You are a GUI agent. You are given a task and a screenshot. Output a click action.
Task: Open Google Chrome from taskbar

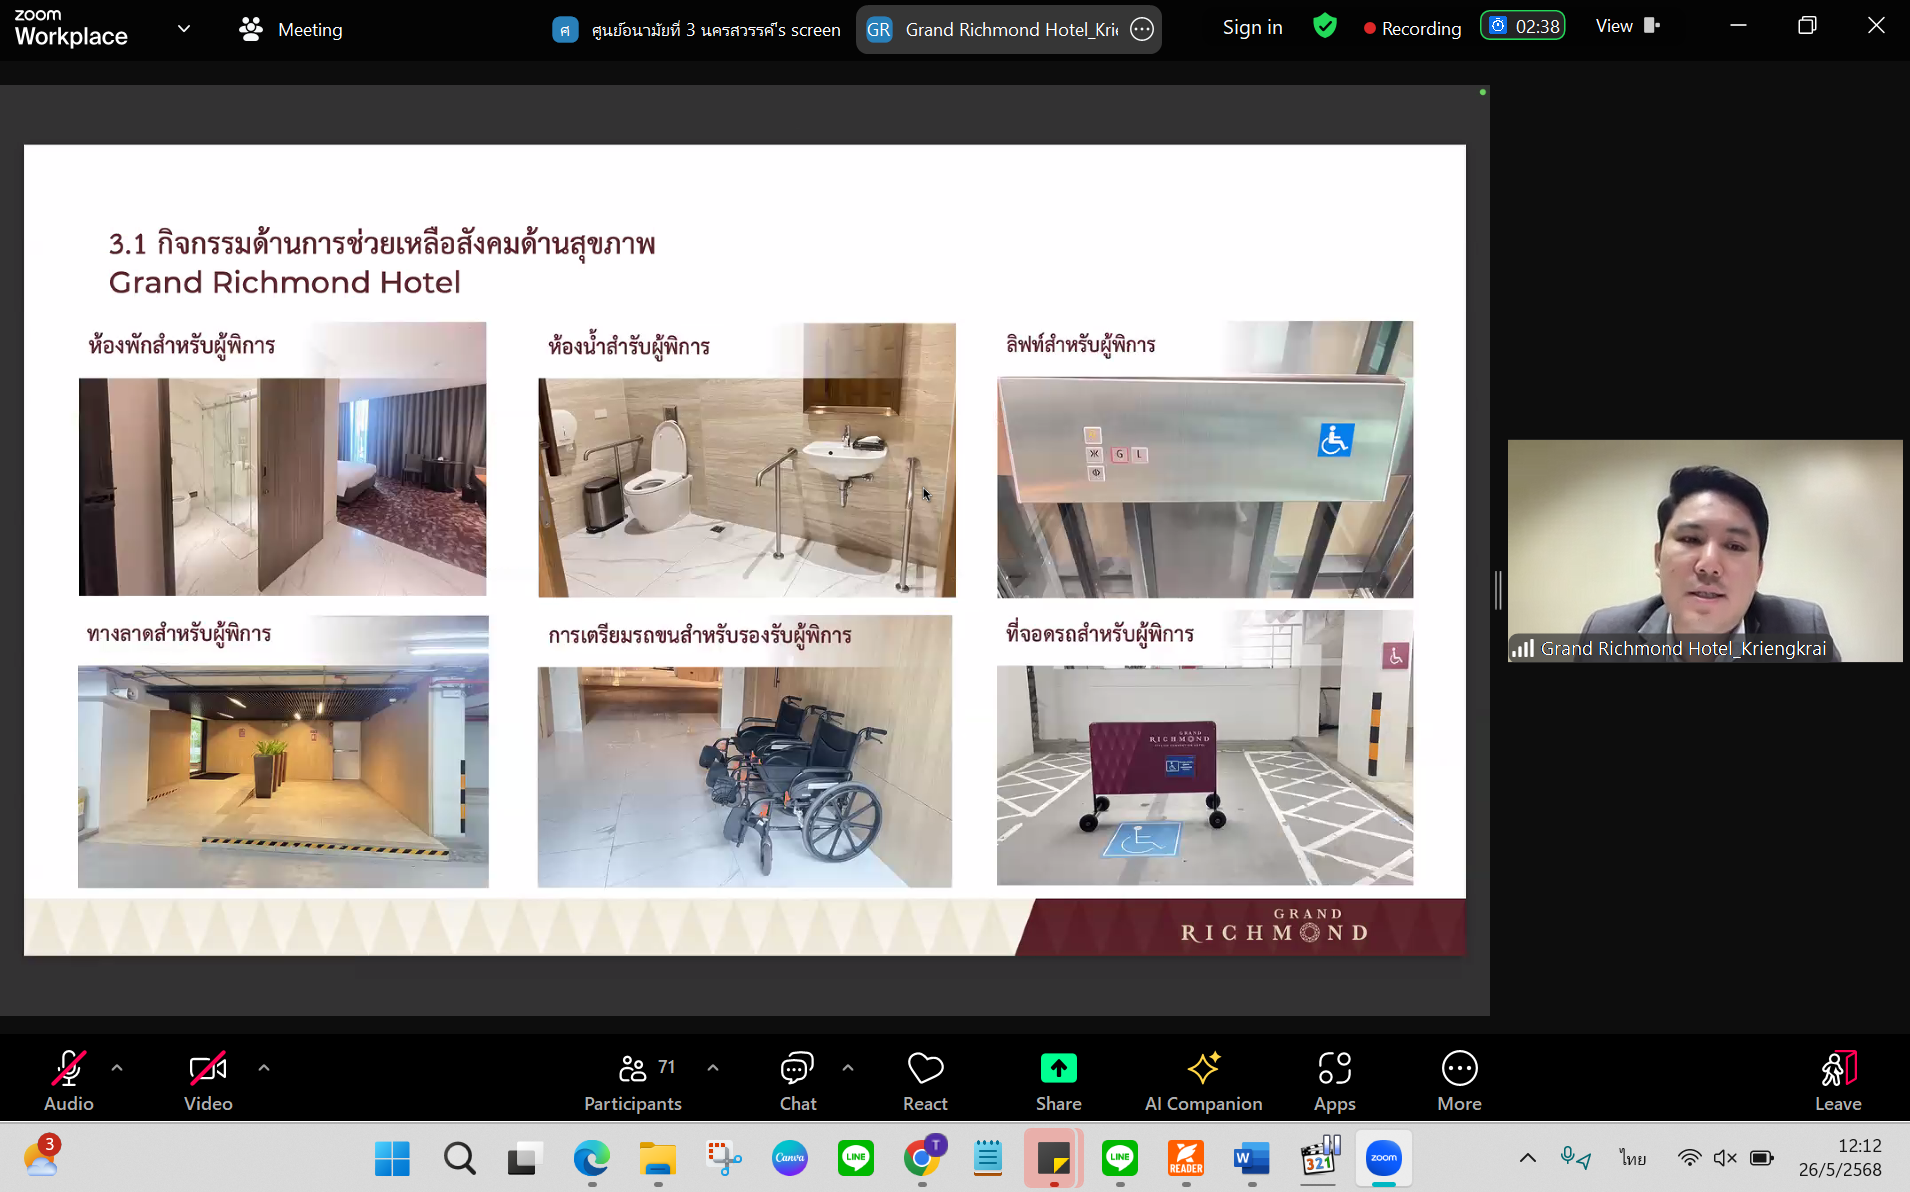pyautogui.click(x=922, y=1159)
